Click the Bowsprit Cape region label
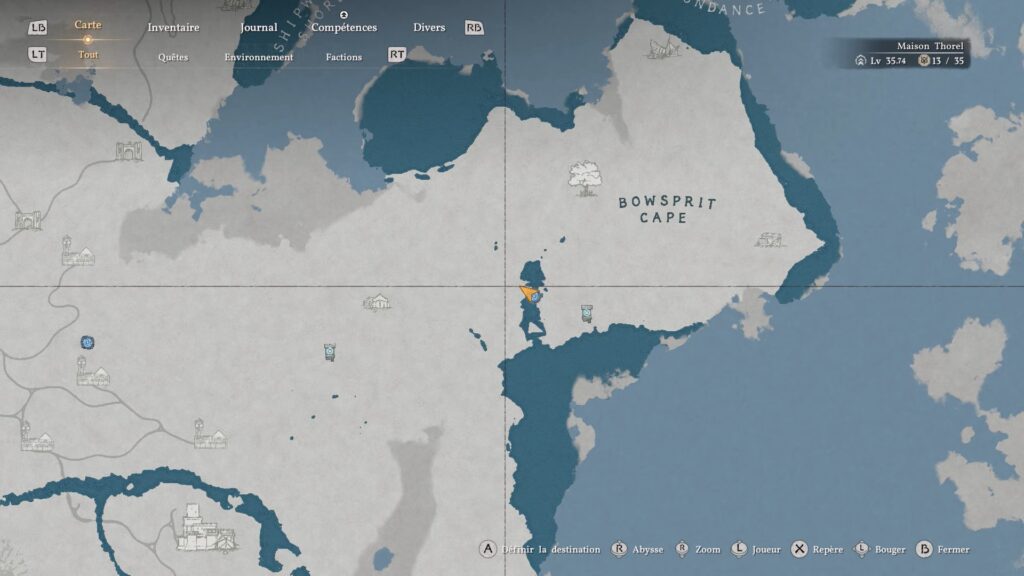This screenshot has width=1024, height=576. tap(667, 210)
